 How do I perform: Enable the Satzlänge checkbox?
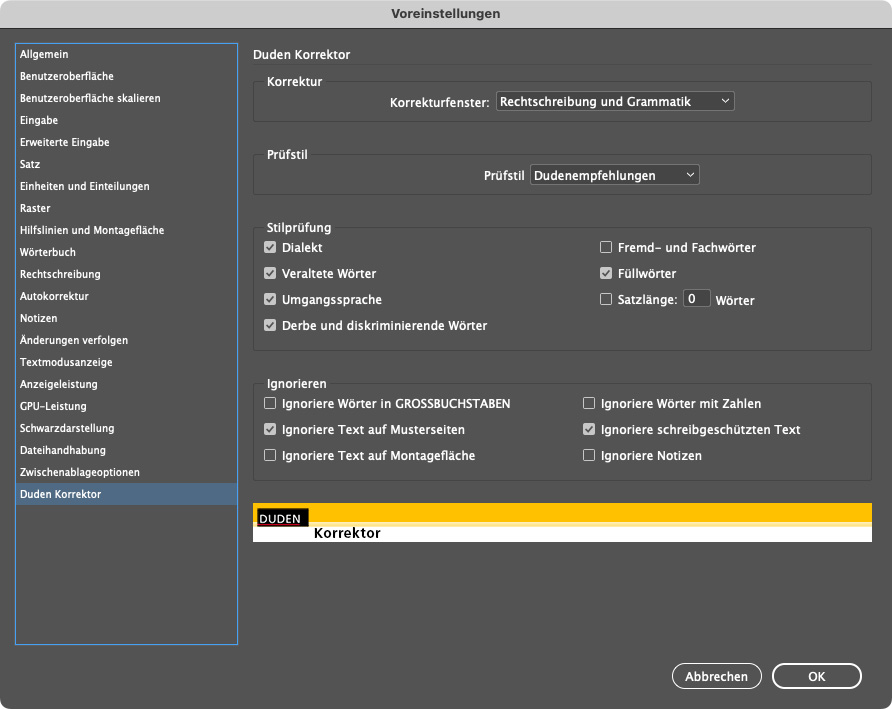point(606,299)
